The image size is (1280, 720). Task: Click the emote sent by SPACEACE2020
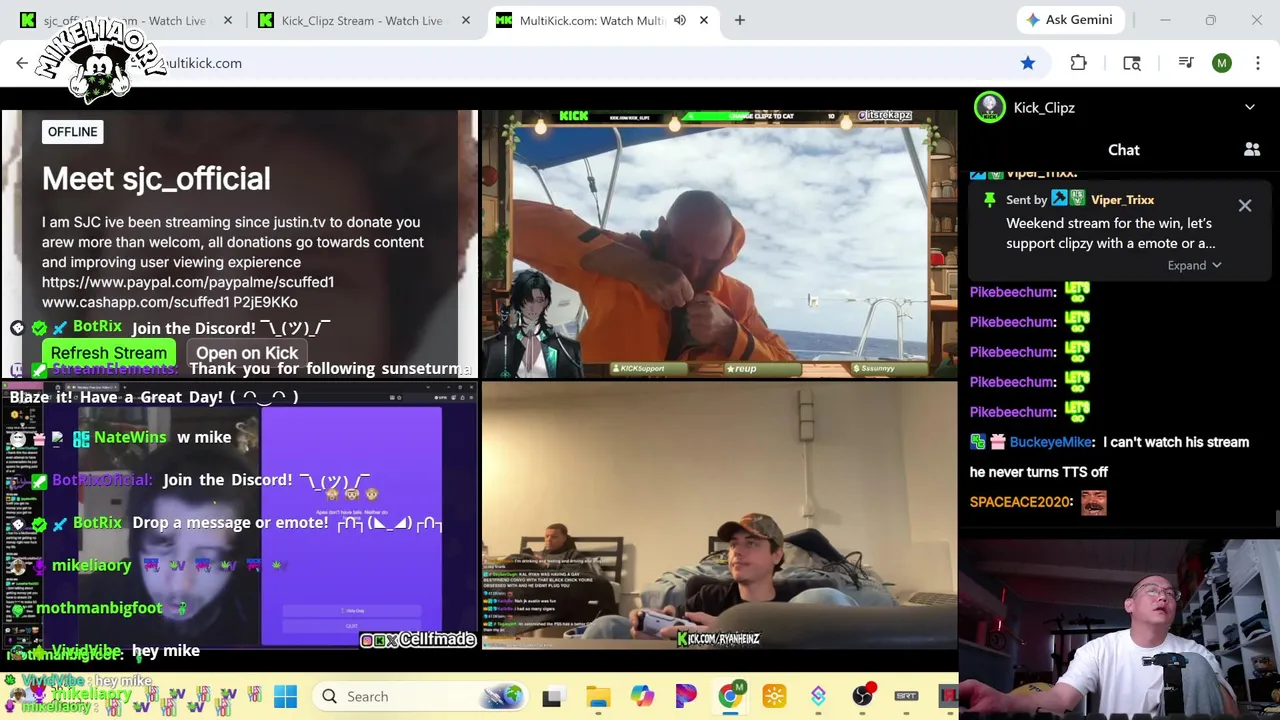pyautogui.click(x=1094, y=502)
